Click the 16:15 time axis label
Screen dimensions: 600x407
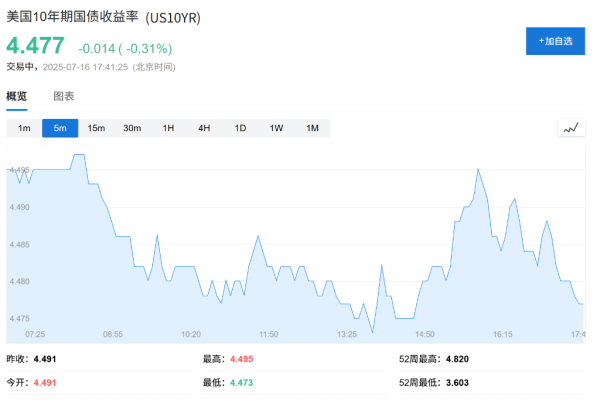click(502, 334)
